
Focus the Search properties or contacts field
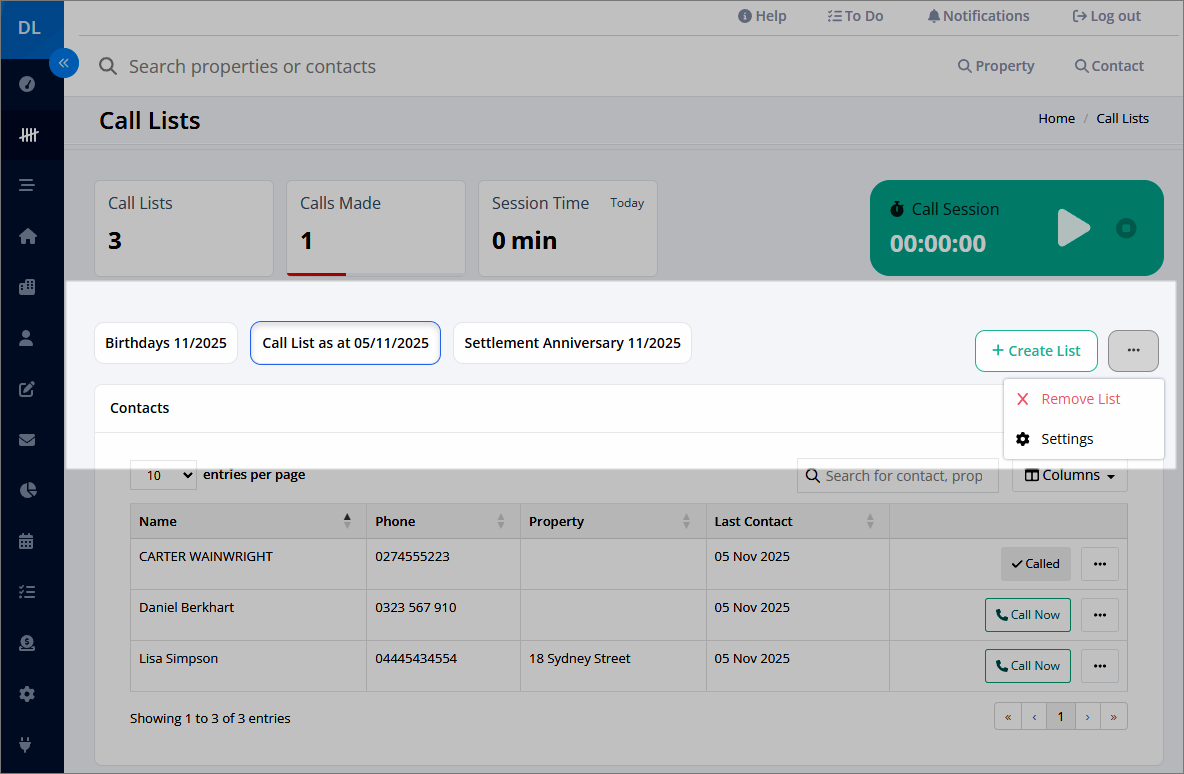click(252, 66)
